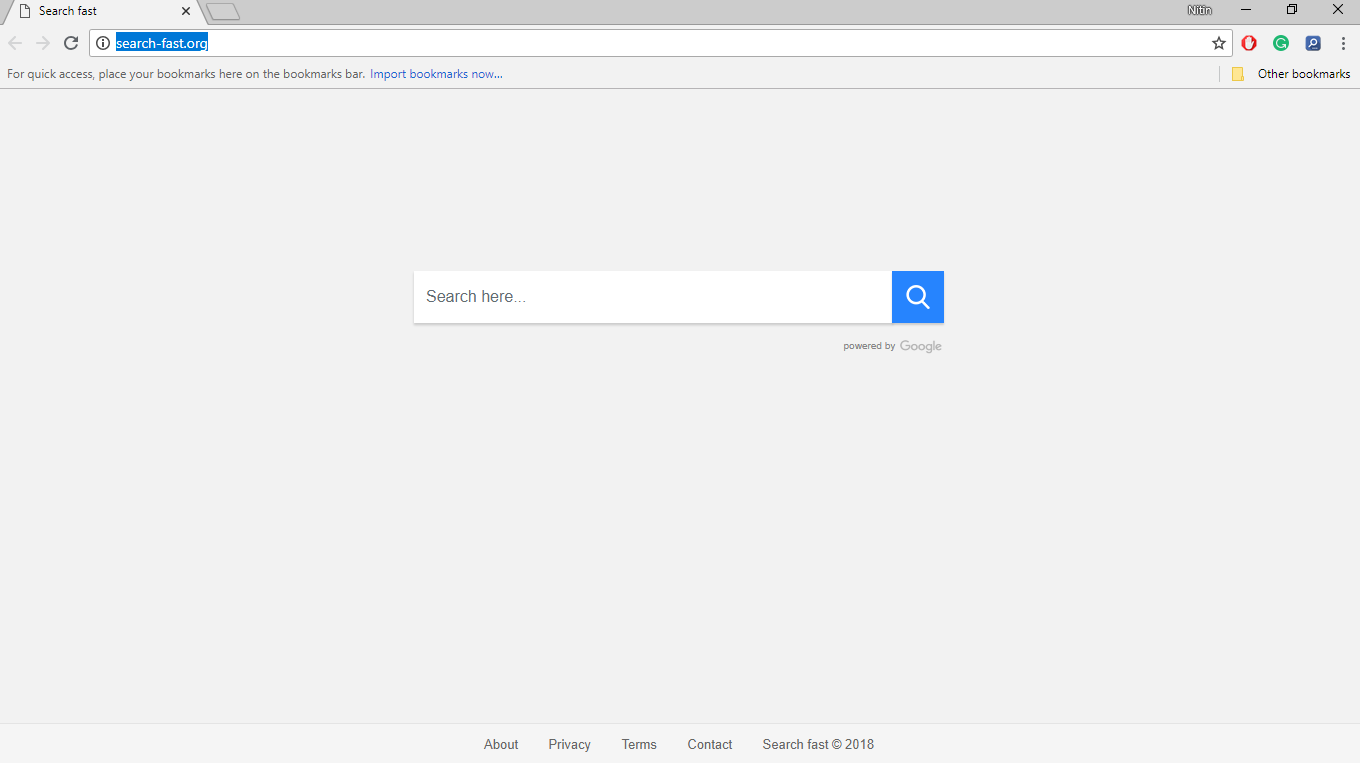This screenshot has width=1360, height=763.
Task: Open the About page
Action: [500, 744]
